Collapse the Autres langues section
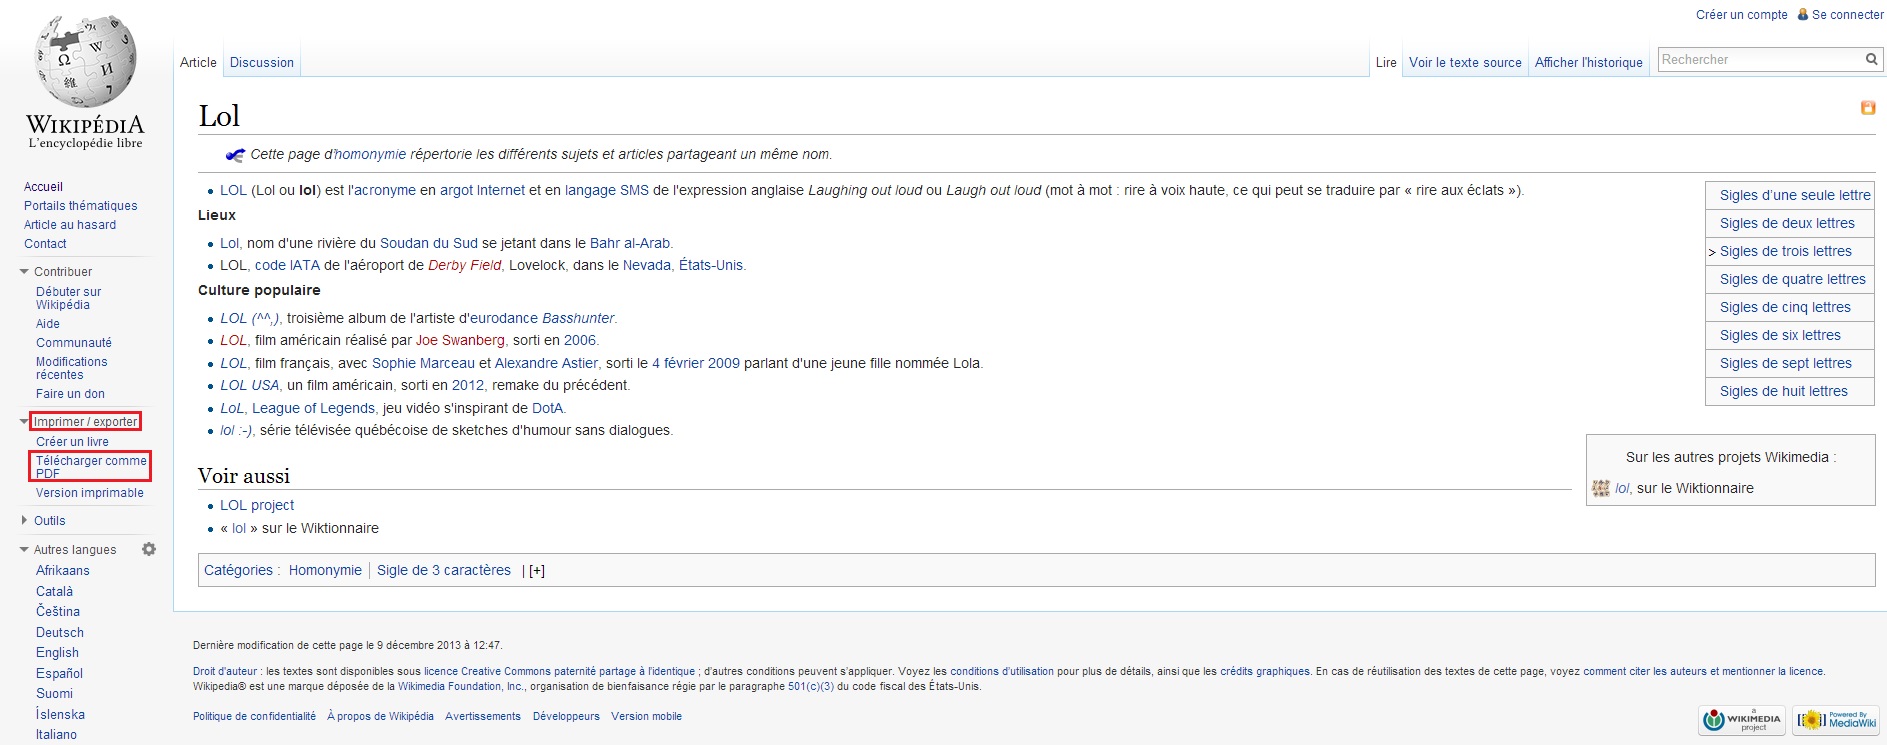The image size is (1887, 745). [x=24, y=550]
